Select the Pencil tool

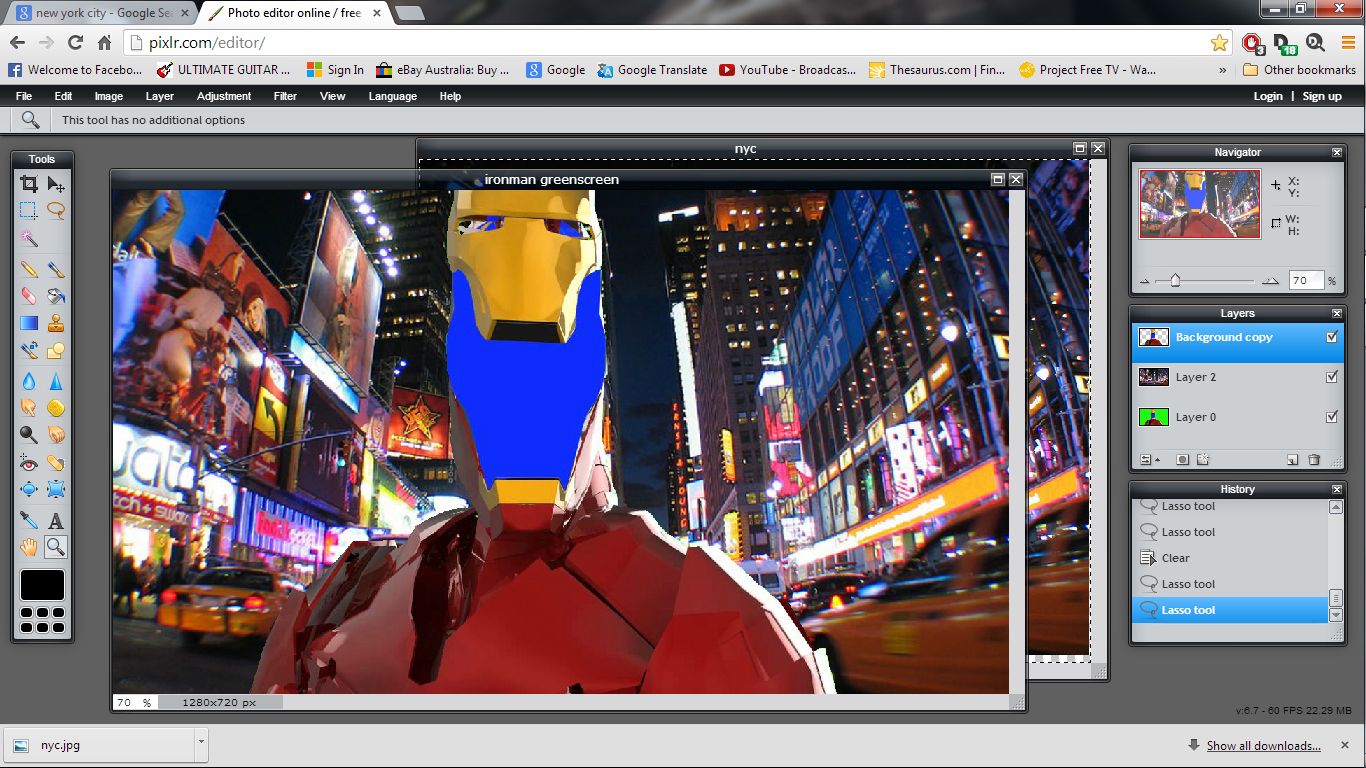tap(29, 269)
